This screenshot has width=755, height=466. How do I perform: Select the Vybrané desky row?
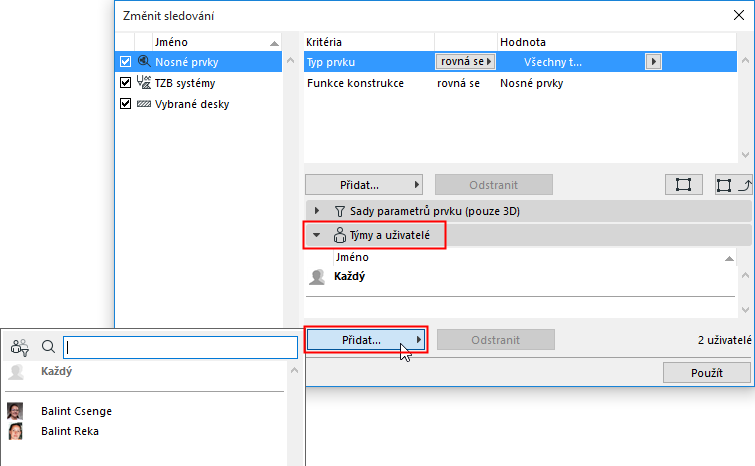(x=198, y=104)
